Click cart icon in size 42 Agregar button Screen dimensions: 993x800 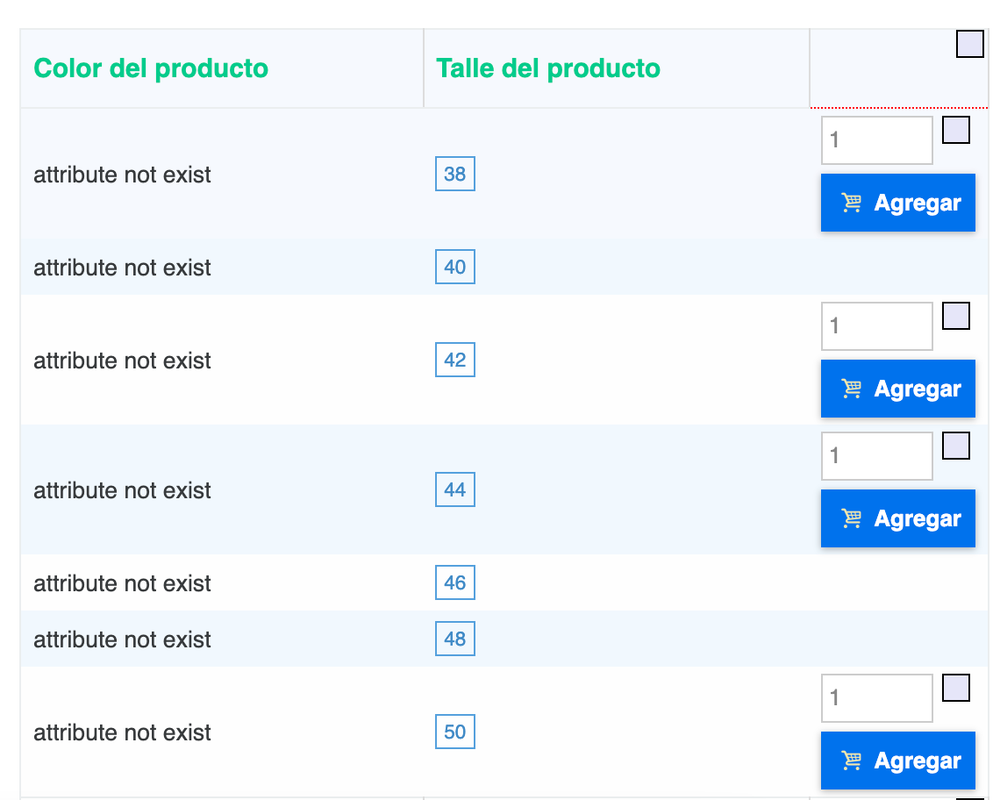[851, 389]
